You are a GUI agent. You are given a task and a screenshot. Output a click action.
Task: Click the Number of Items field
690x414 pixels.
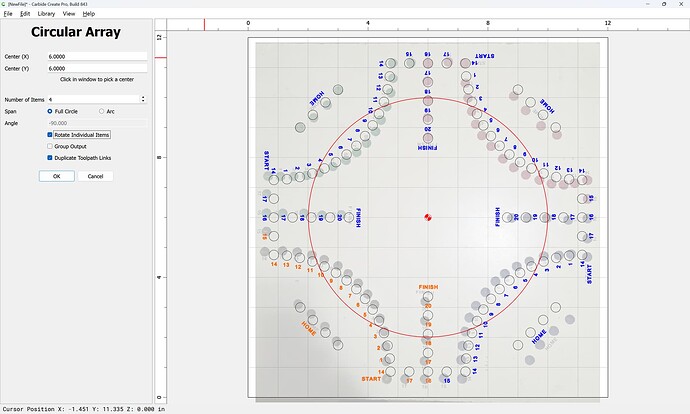click(94, 99)
